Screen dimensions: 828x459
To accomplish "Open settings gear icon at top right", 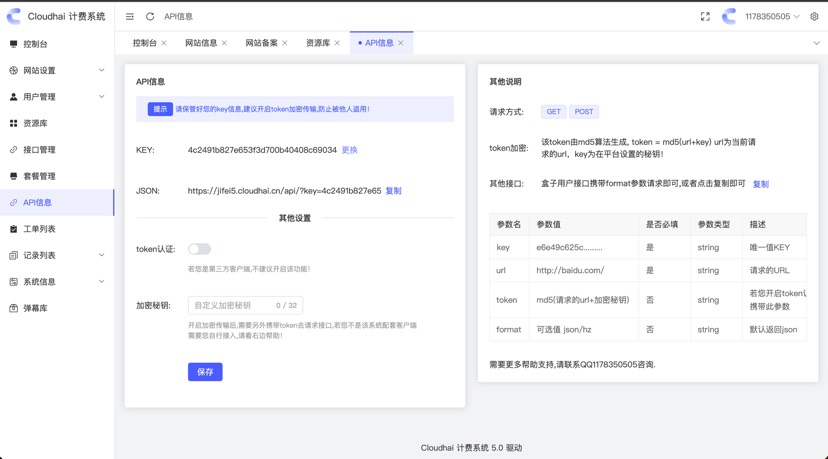I will [x=814, y=17].
